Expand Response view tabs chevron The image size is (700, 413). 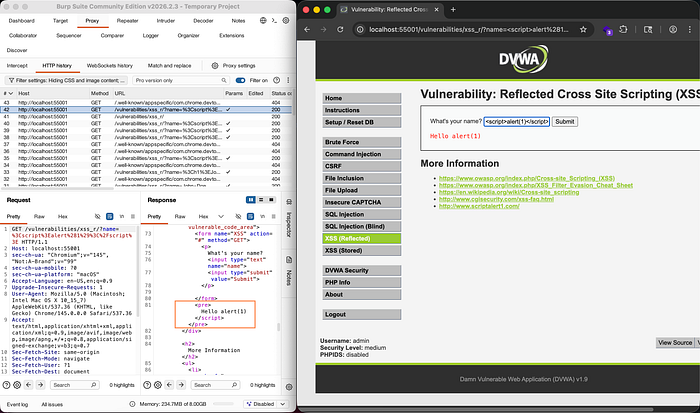click(221, 217)
